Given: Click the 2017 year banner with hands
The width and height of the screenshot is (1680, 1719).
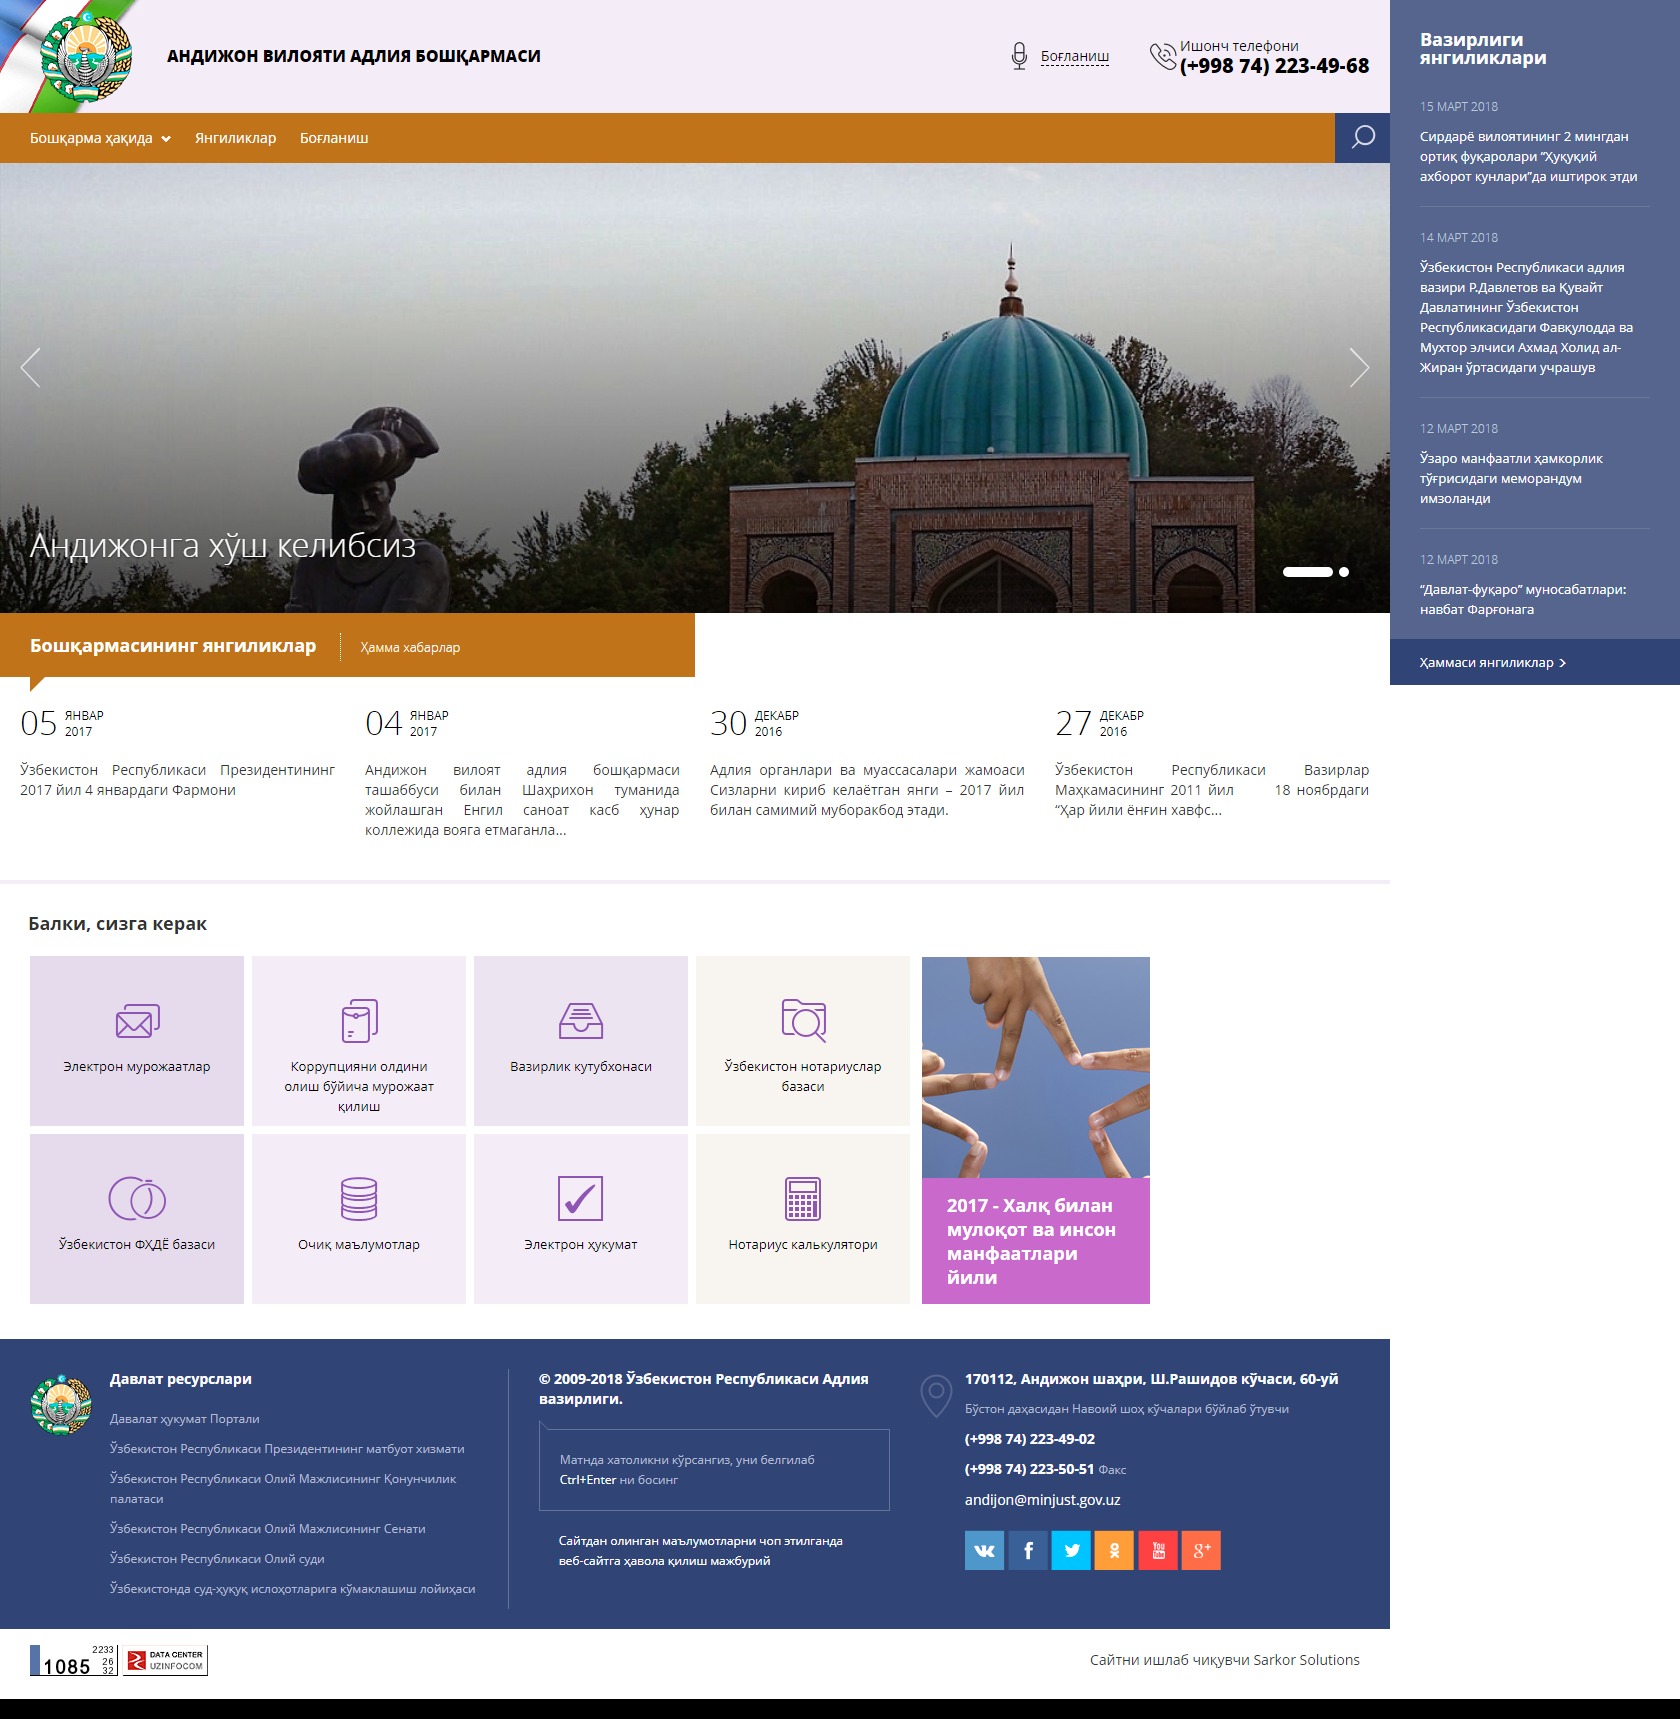Looking at the screenshot, I should pyautogui.click(x=1035, y=1130).
